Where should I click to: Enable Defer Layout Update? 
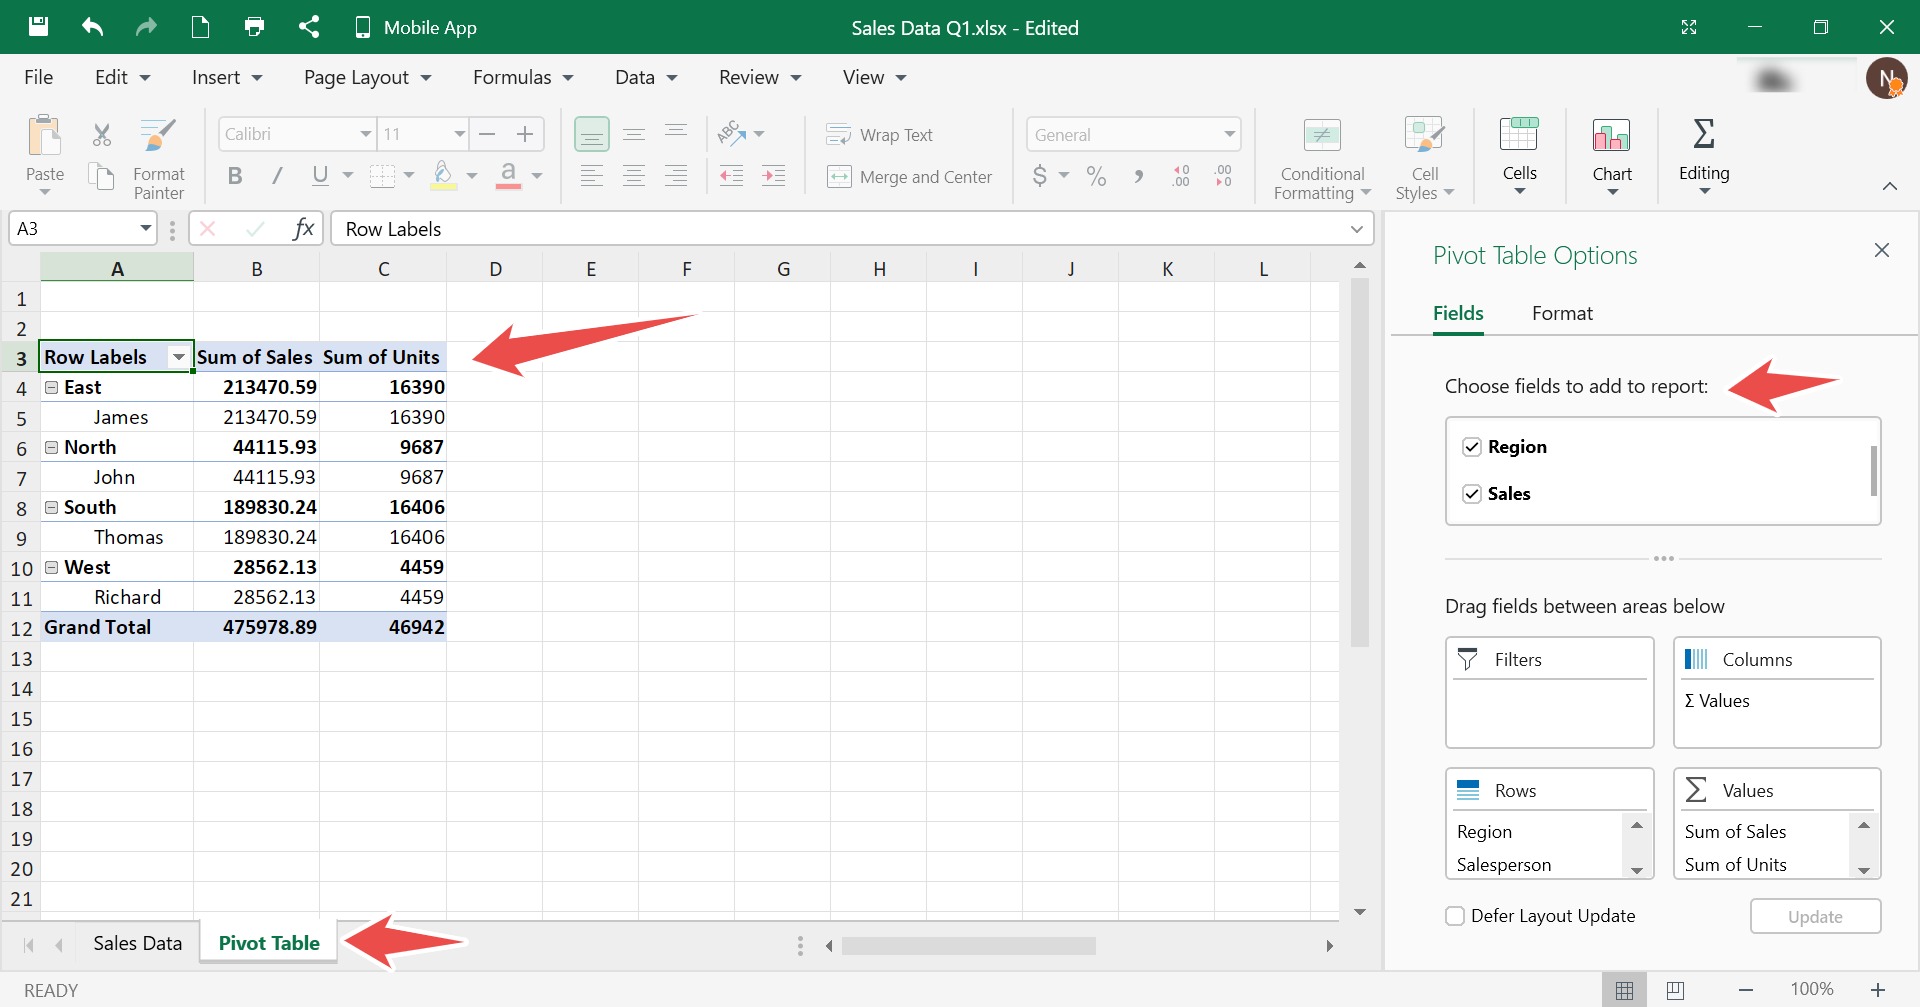click(x=1455, y=916)
